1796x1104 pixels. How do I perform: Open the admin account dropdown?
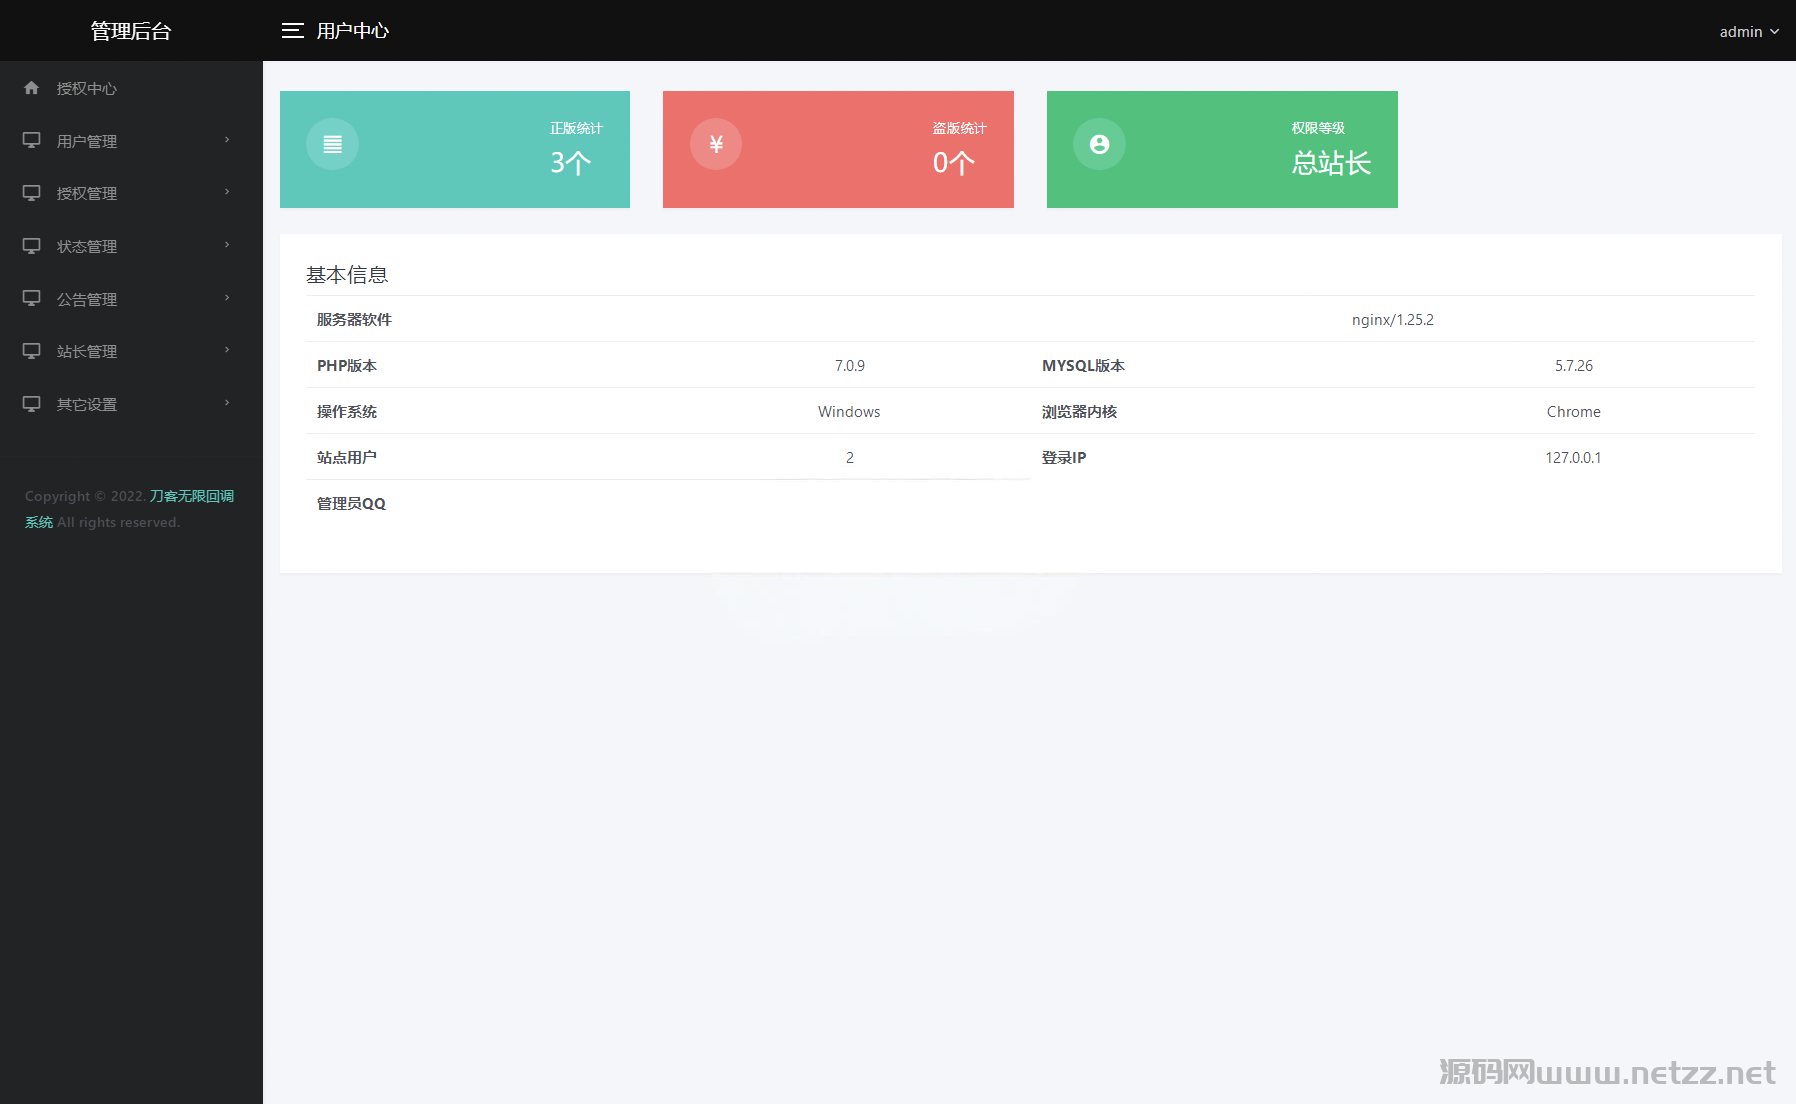click(1749, 32)
